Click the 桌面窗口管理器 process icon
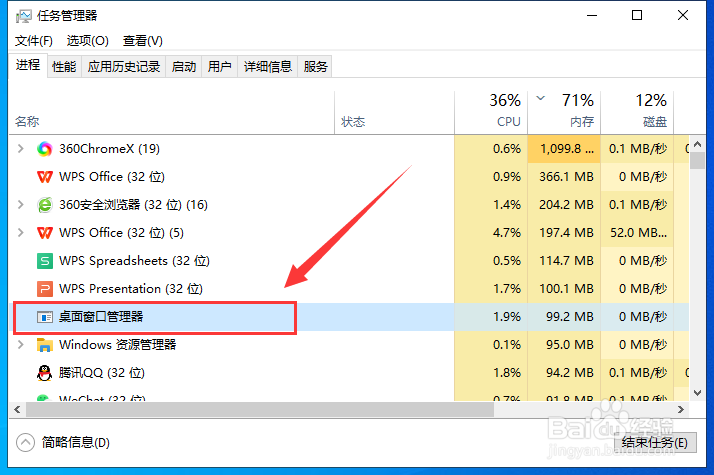The width and height of the screenshot is (714, 475). (x=45, y=317)
